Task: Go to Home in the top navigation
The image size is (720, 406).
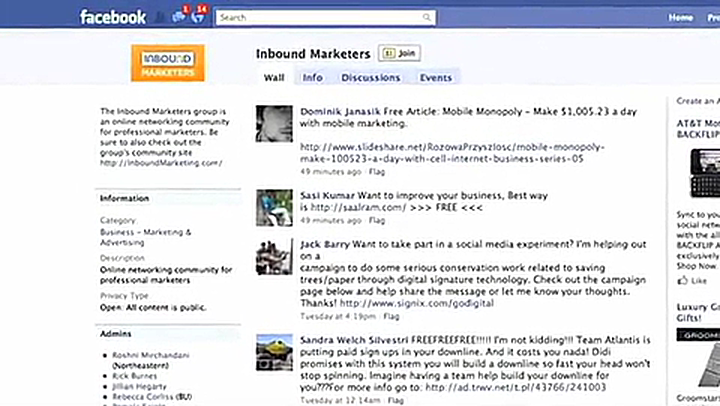Action: coord(681,18)
